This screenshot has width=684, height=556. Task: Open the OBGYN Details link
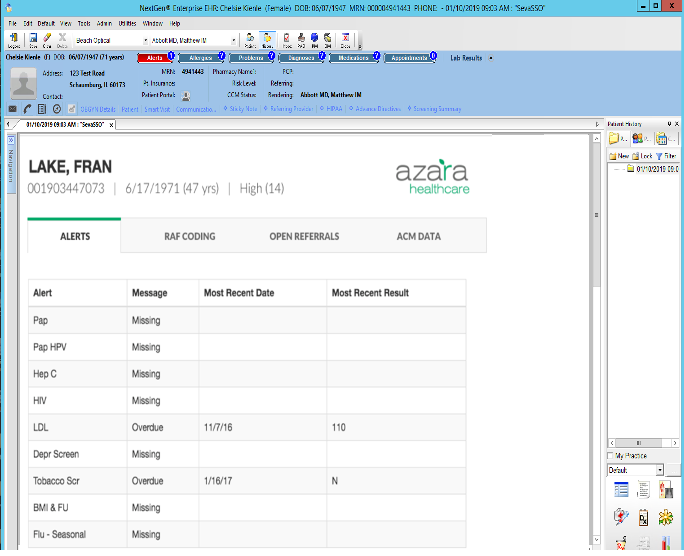point(98,109)
